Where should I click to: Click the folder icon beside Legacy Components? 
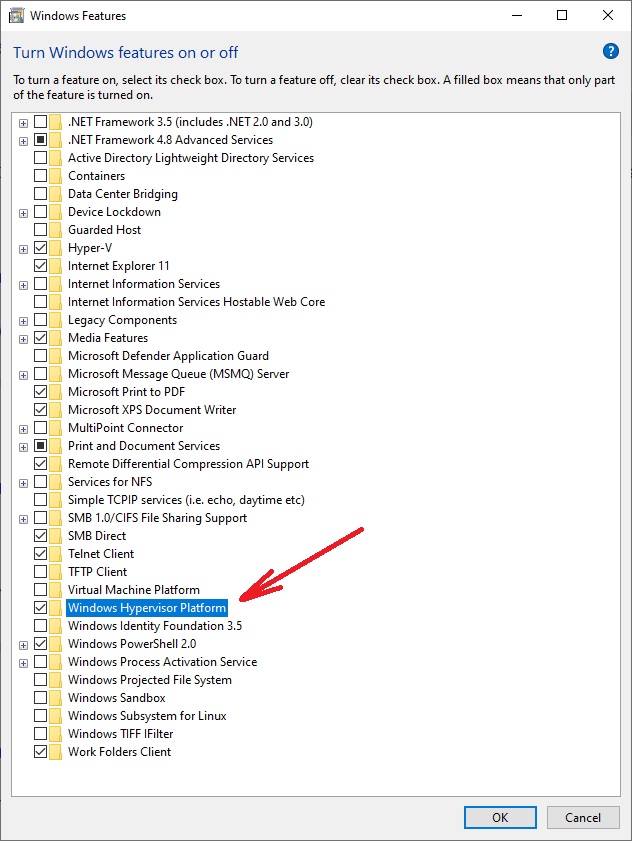55,320
